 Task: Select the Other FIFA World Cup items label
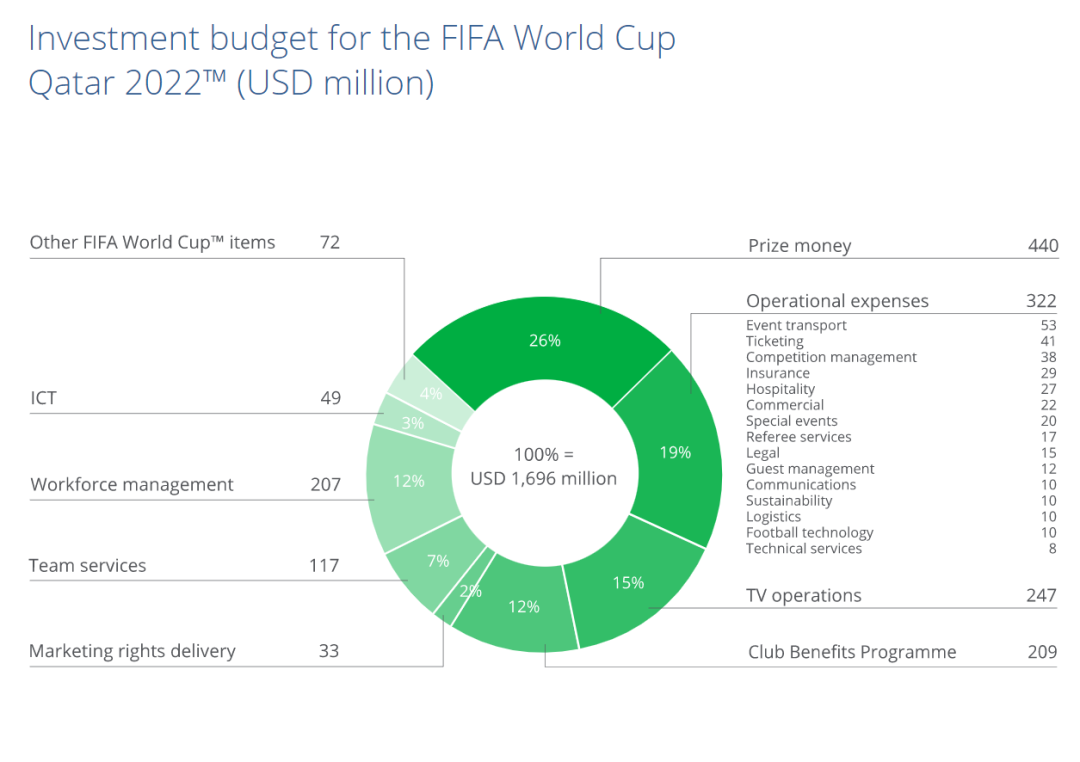pyautogui.click(x=152, y=242)
